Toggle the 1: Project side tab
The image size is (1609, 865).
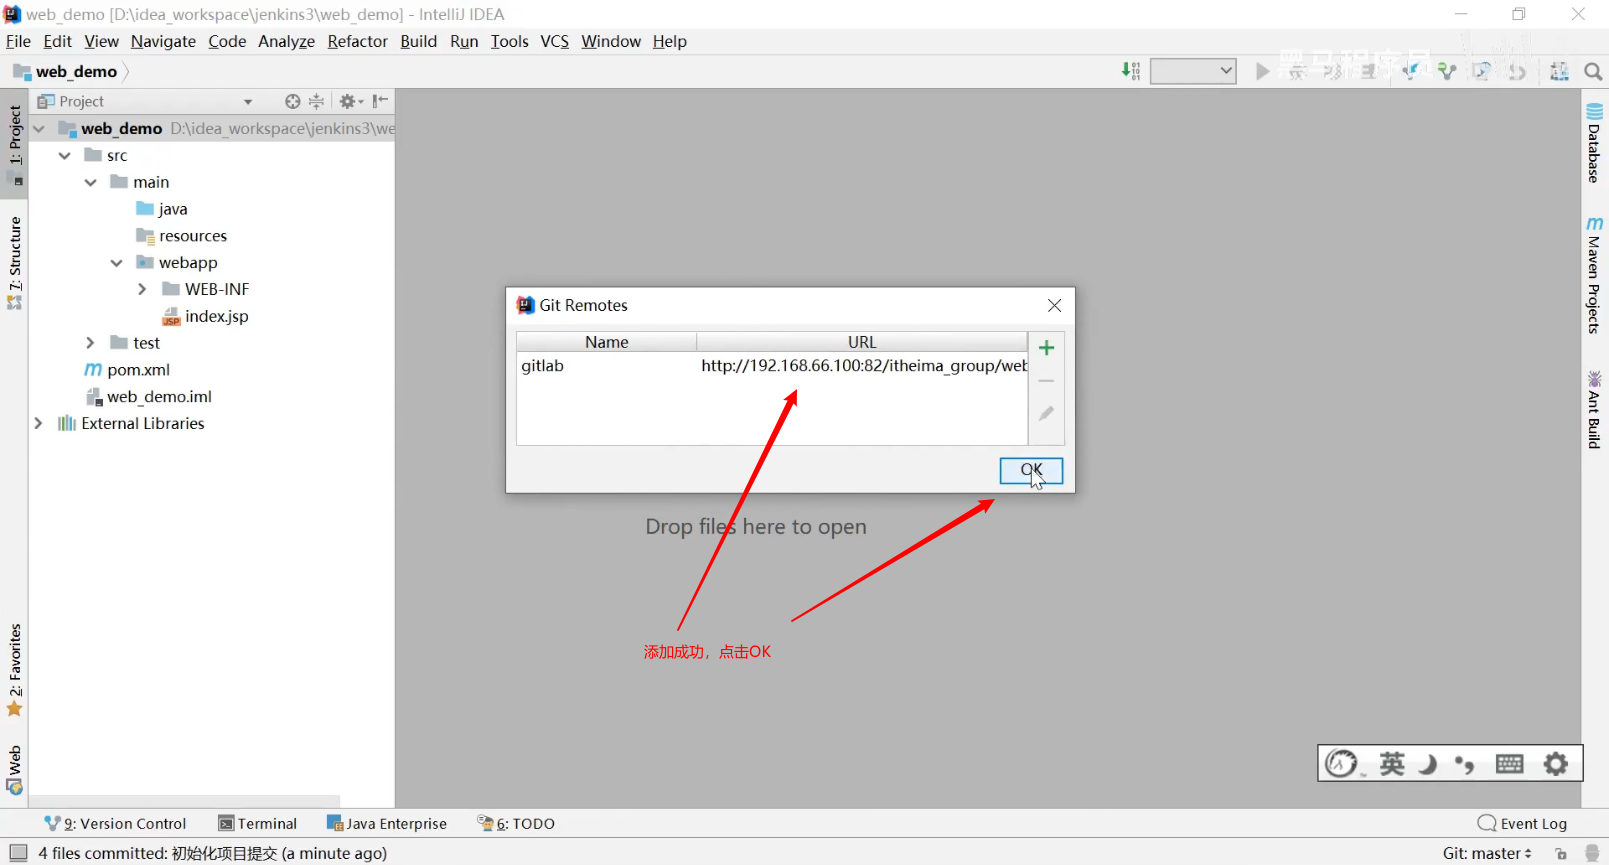coord(15,145)
